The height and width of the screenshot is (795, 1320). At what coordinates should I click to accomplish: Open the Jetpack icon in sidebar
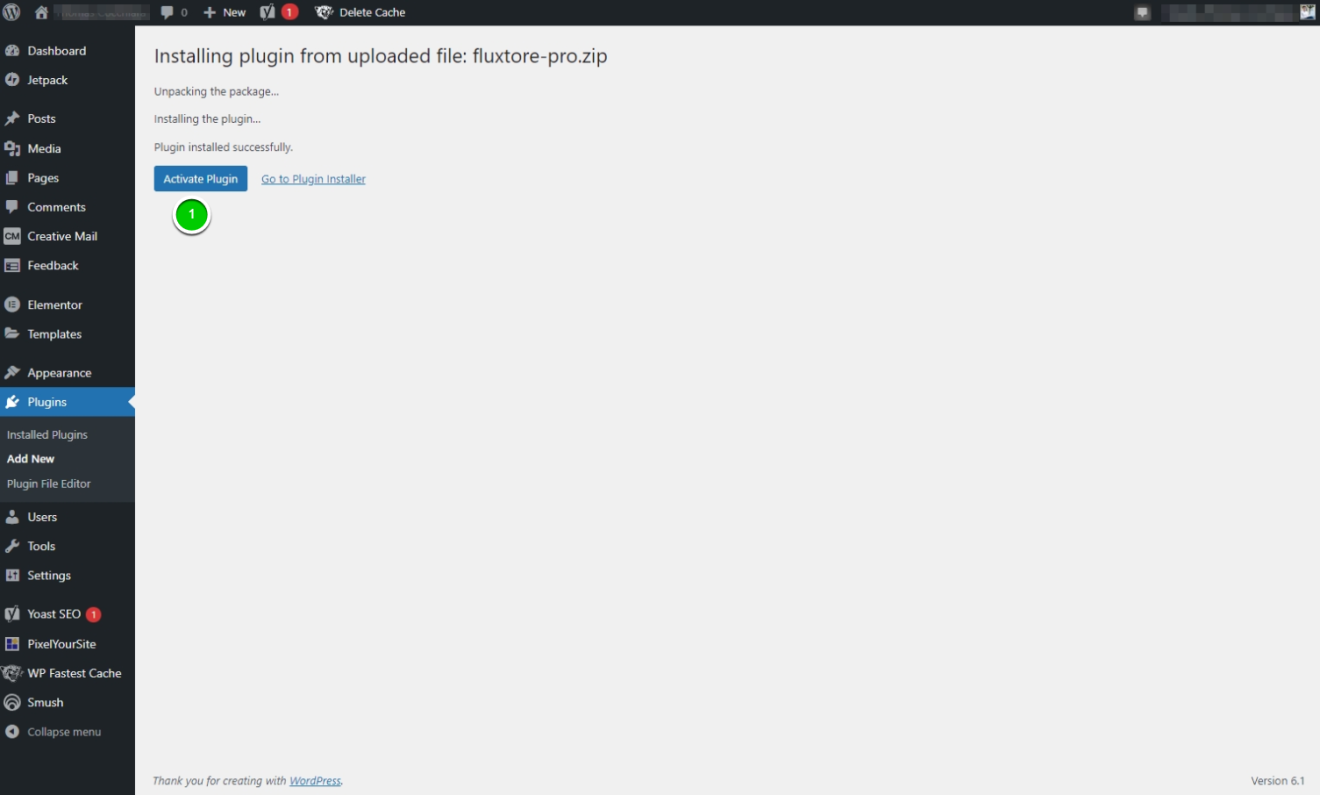click(13, 80)
